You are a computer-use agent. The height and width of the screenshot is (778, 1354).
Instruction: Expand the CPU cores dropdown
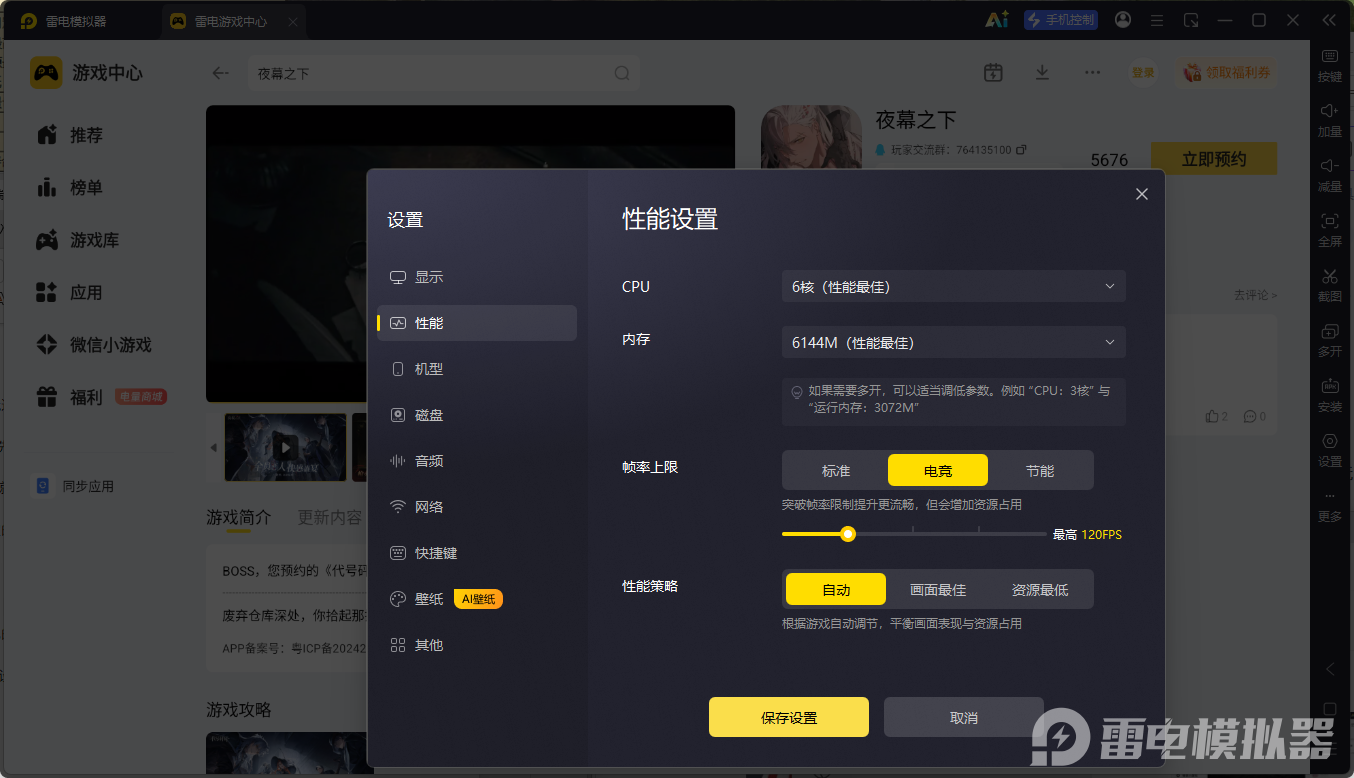[953, 286]
